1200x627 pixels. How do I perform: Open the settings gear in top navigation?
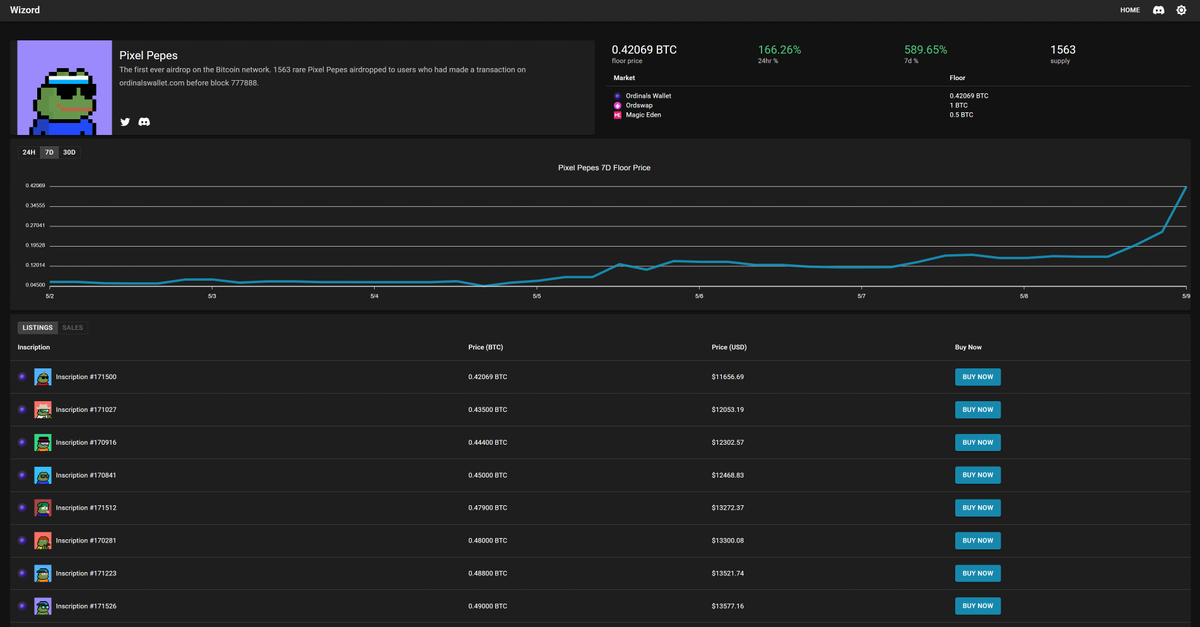tap(1181, 10)
